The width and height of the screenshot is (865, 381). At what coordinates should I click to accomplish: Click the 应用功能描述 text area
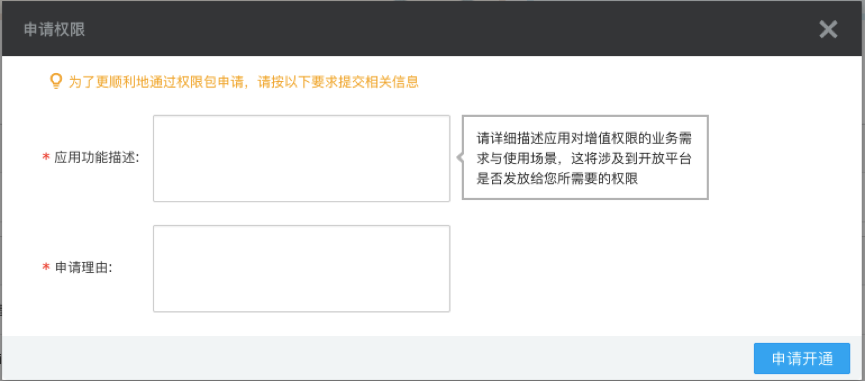[301, 158]
